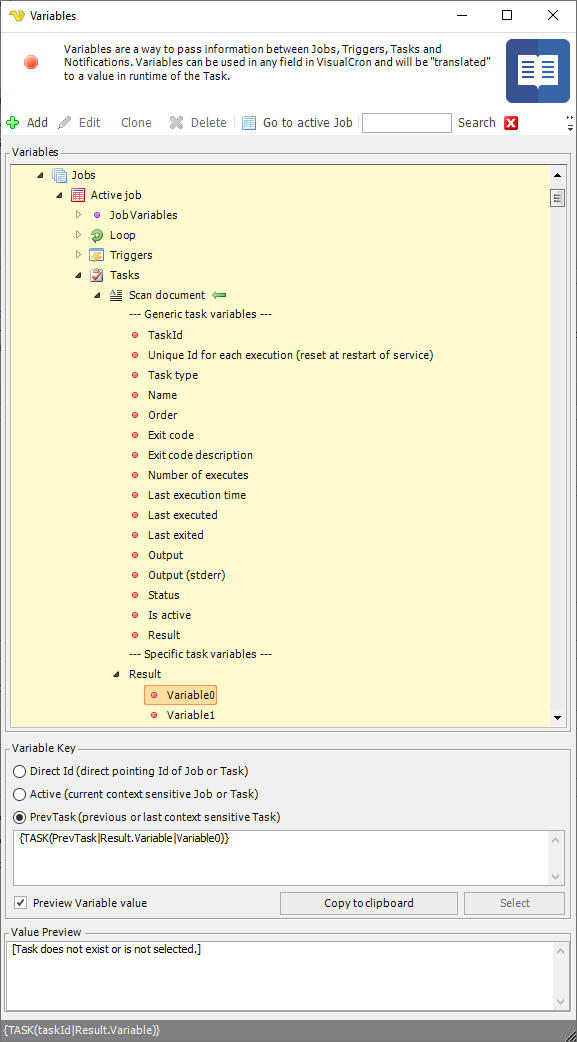Click the tree scrollbar down arrow
577x1042 pixels.
tap(557, 717)
